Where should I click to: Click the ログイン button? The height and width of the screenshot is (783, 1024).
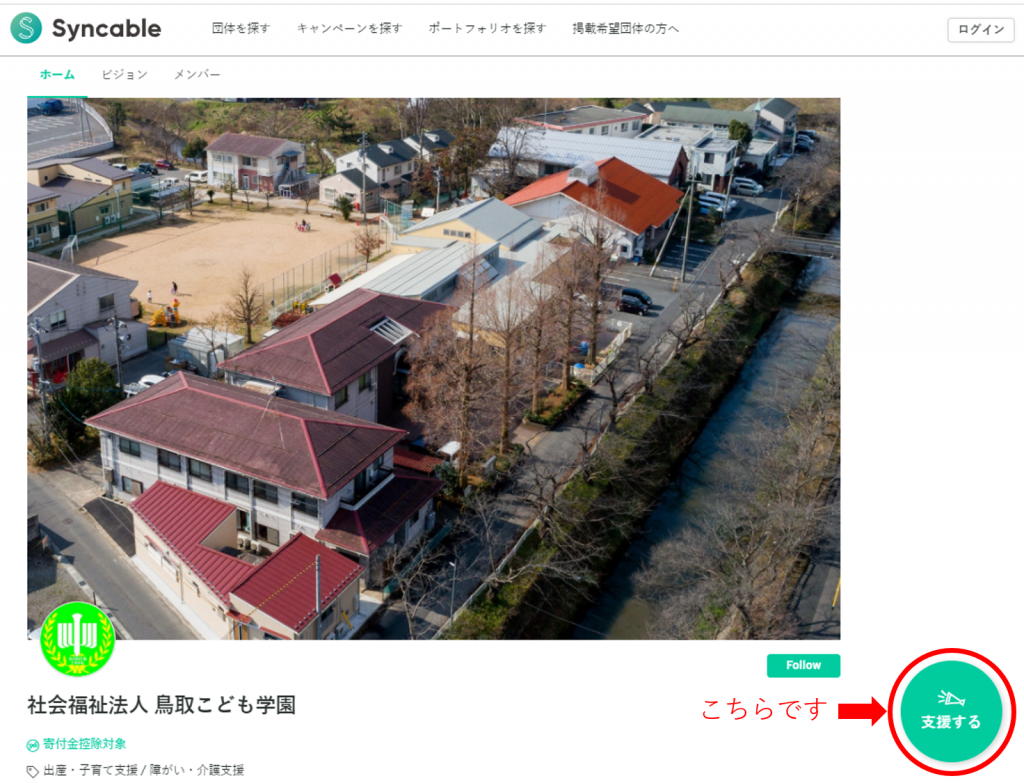[x=981, y=29]
